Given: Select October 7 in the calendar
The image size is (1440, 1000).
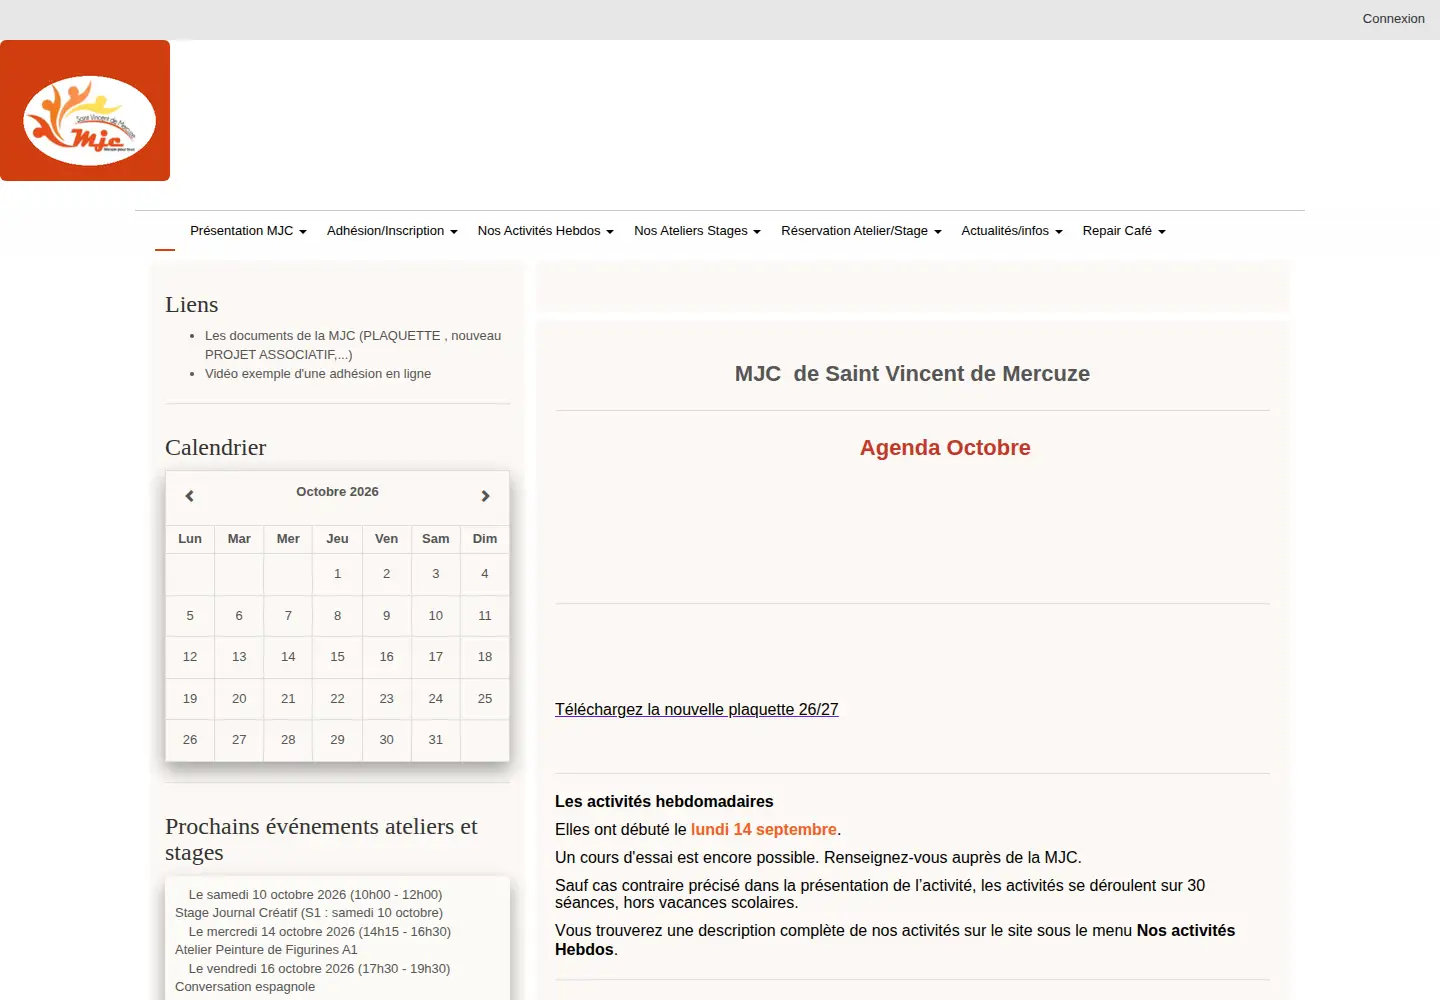Looking at the screenshot, I should pyautogui.click(x=288, y=616).
